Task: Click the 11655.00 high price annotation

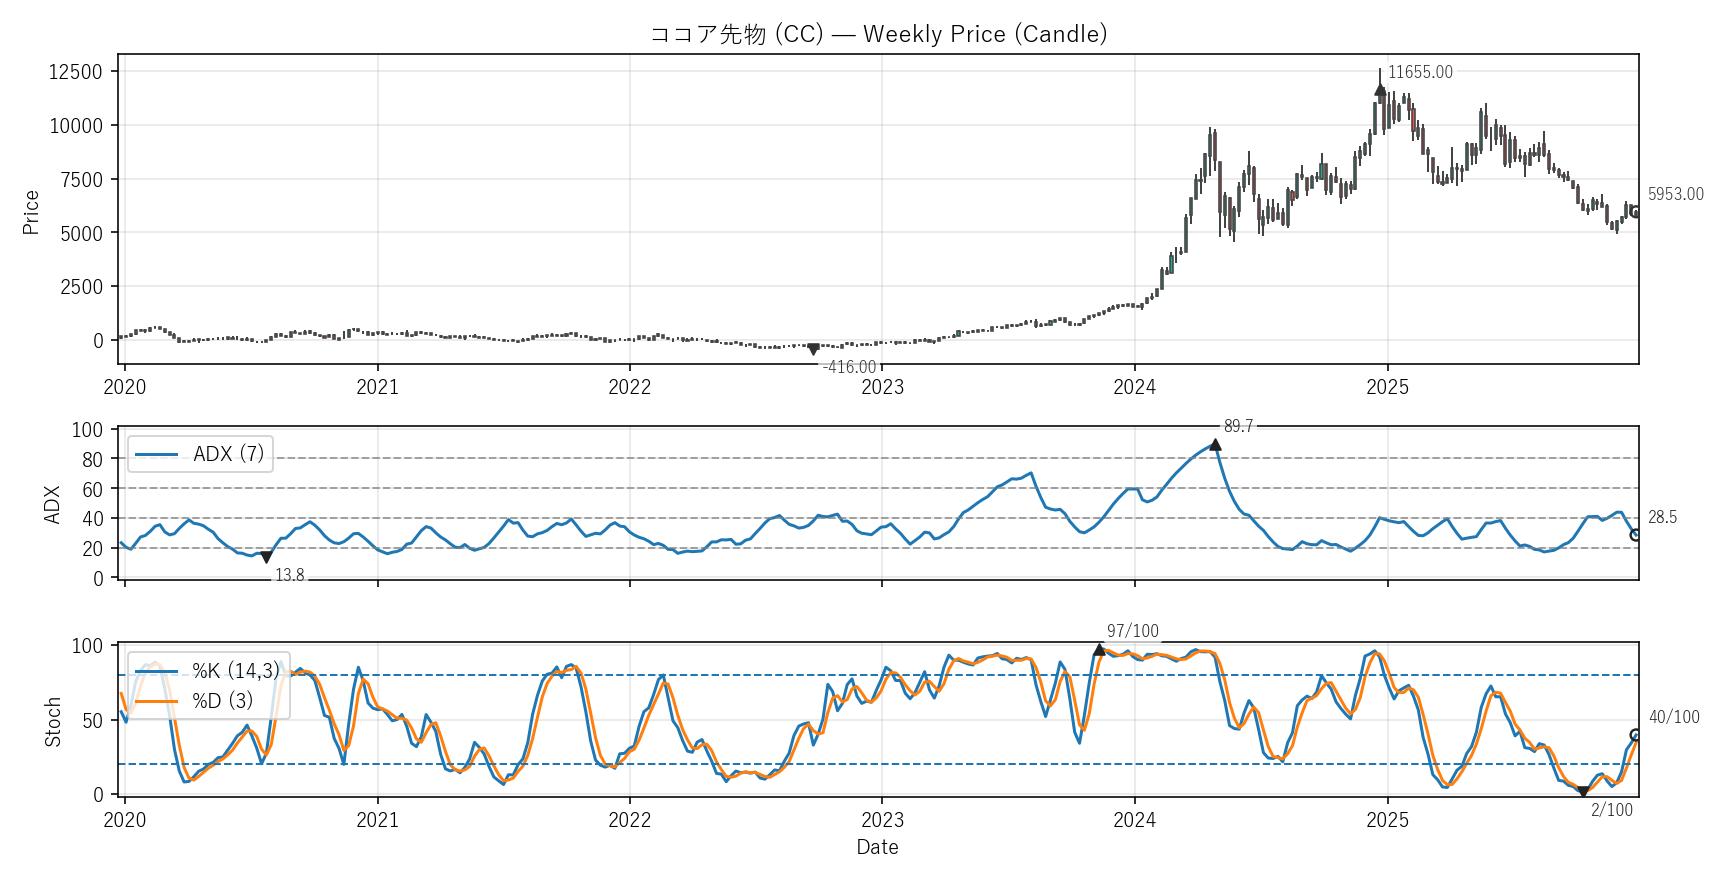Action: [x=1420, y=72]
